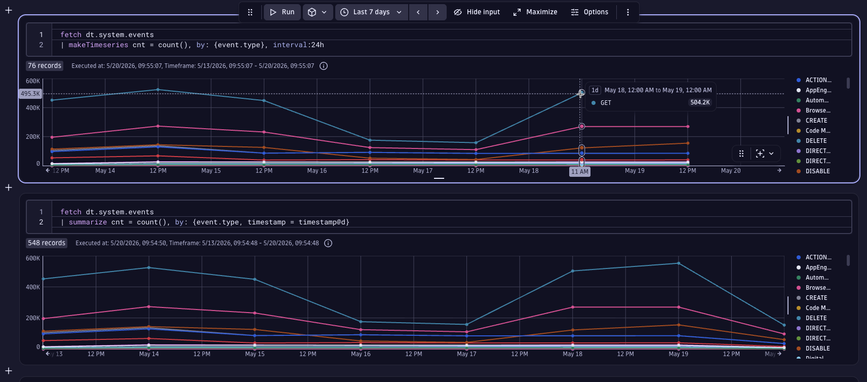Click the 1d interval tag in tooltip
The image size is (867, 382).
(595, 90)
